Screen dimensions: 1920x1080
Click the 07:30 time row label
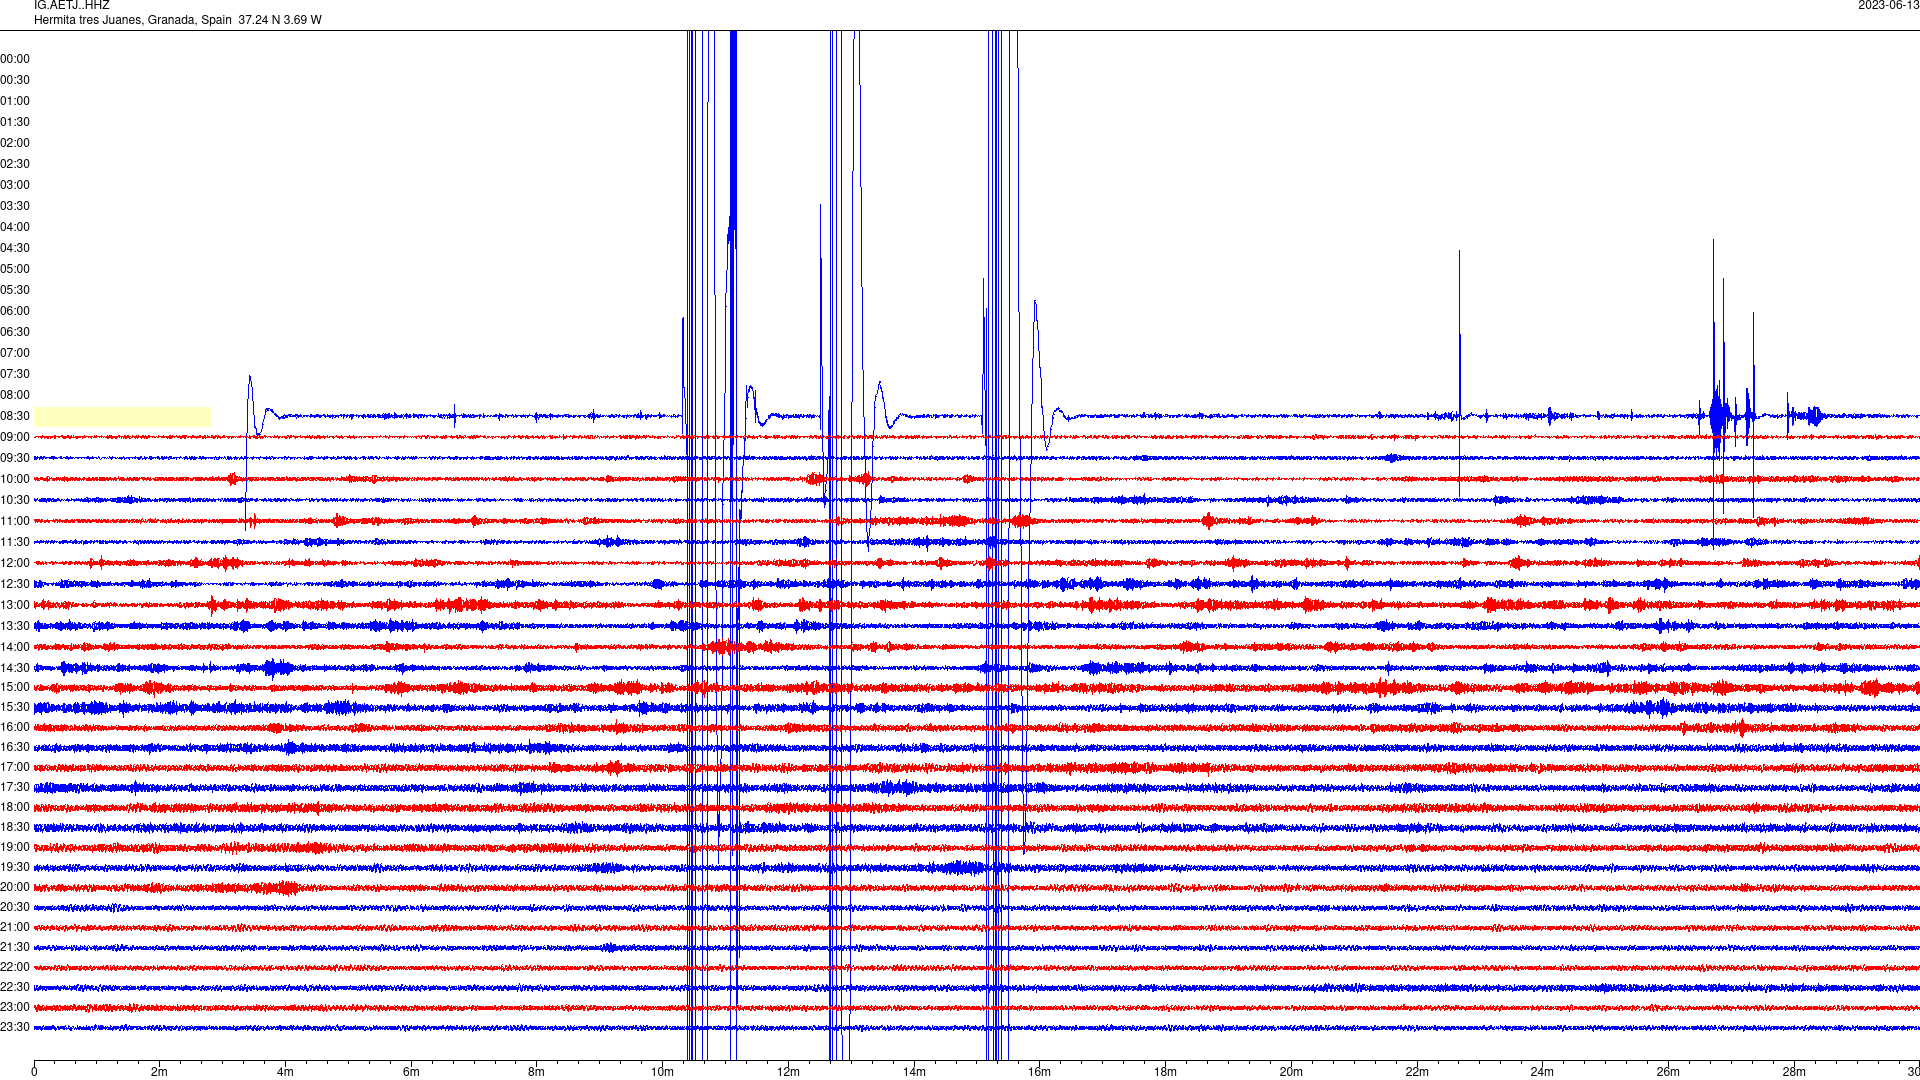pos(15,374)
